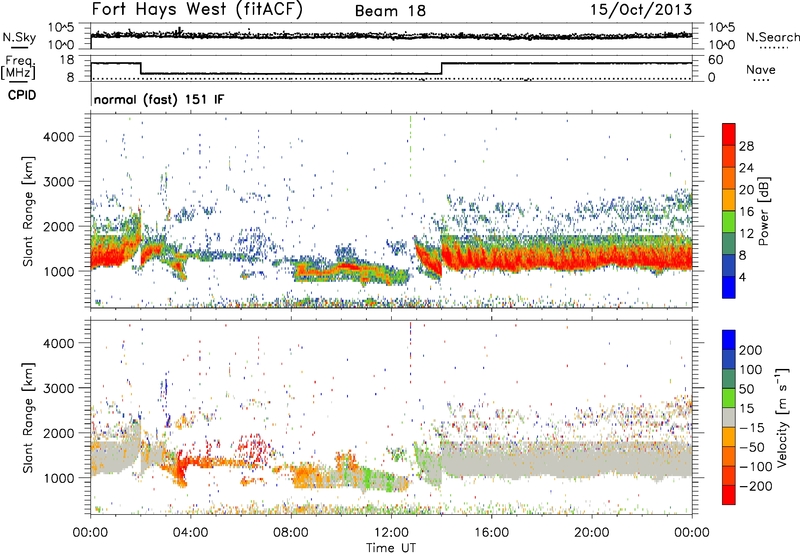Click the 'Beam 18' label

click(x=390, y=11)
